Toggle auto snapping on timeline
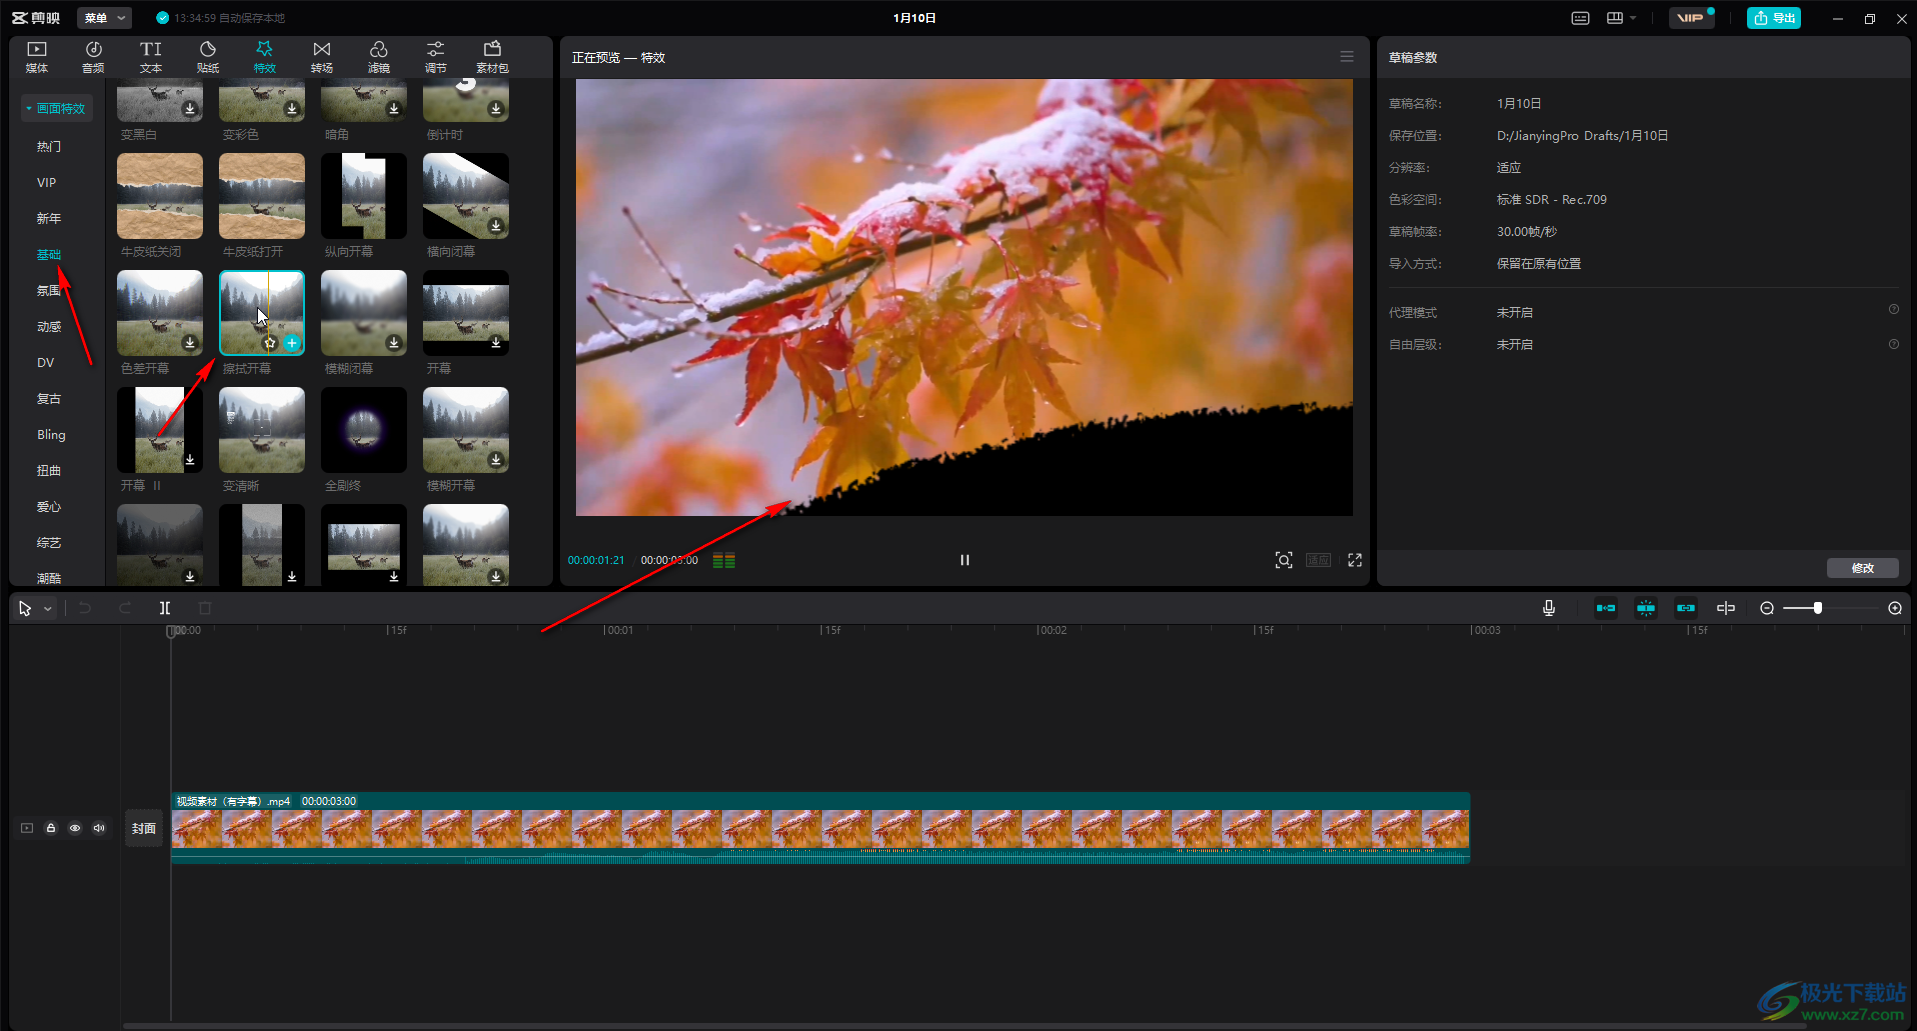This screenshot has height=1031, width=1917. click(x=1646, y=608)
